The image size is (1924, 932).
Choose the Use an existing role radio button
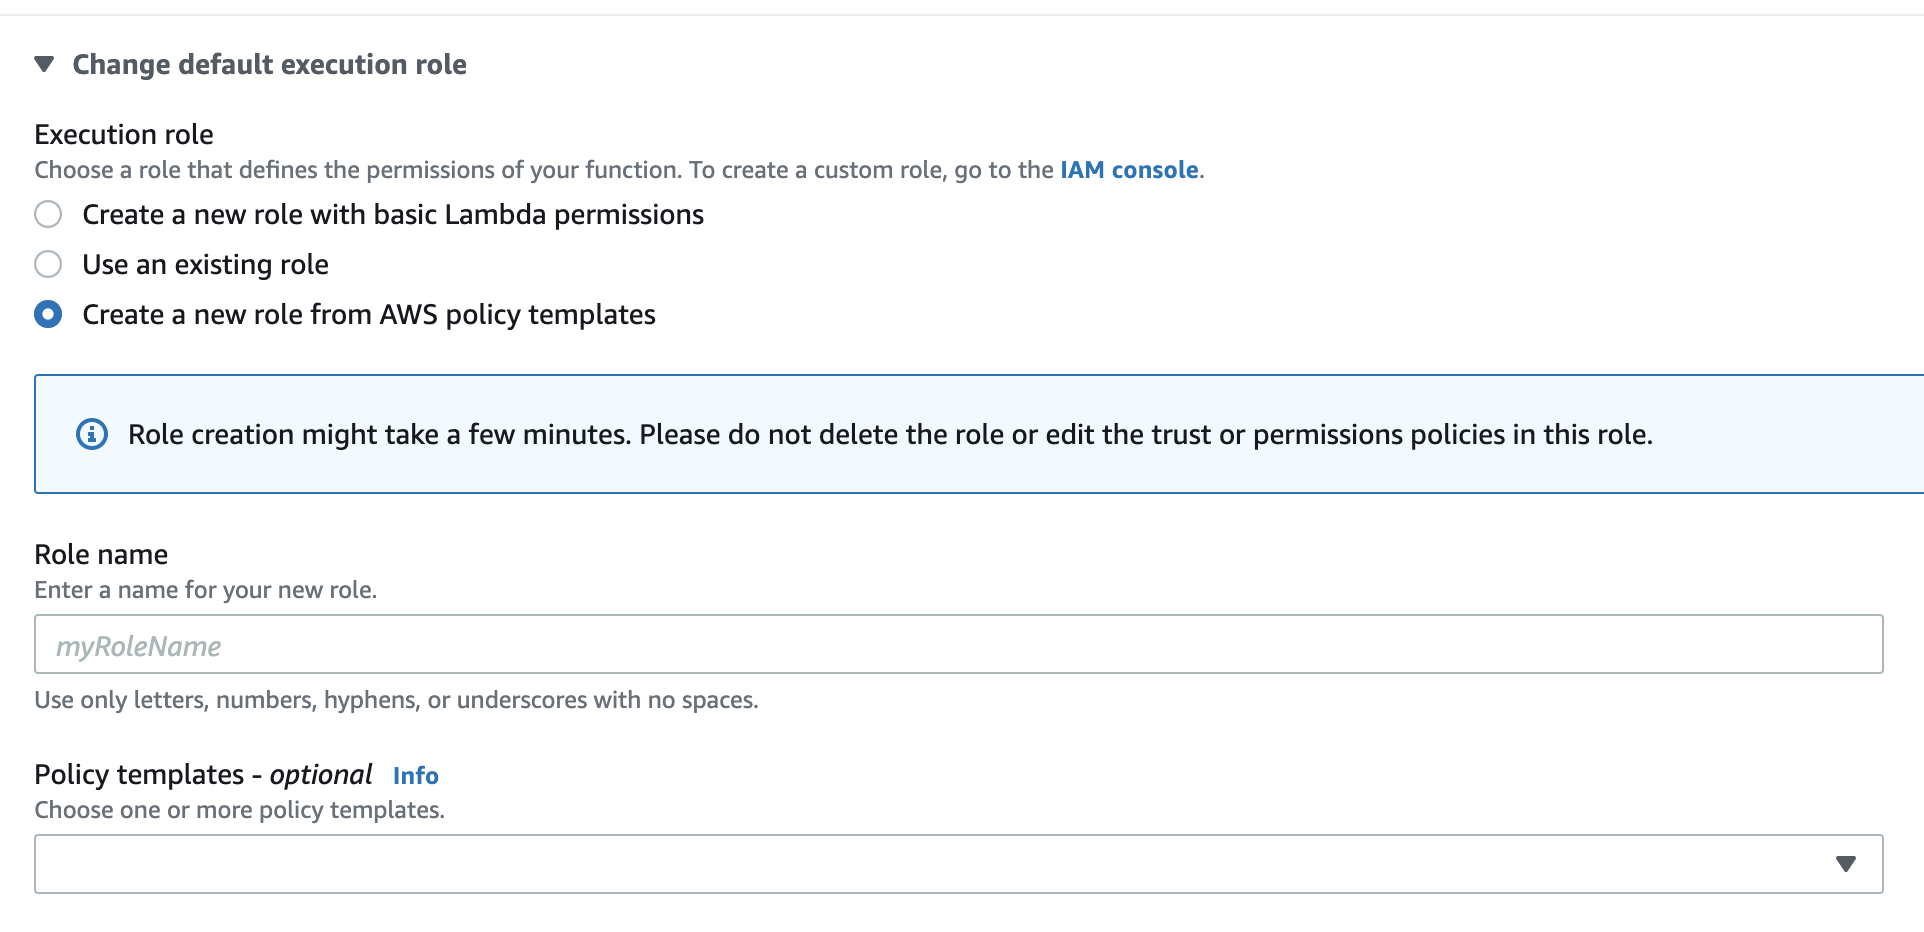48,265
